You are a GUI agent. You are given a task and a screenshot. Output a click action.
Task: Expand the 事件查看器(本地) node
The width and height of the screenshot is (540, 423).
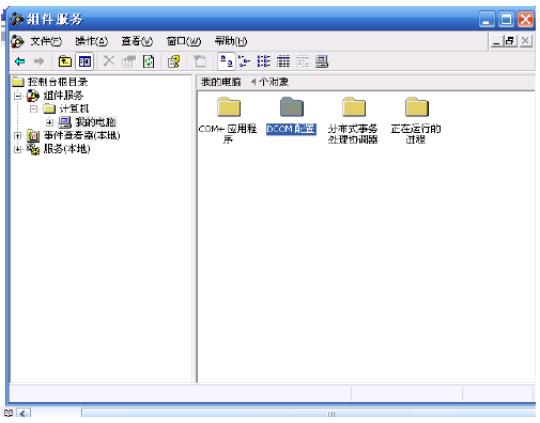(18, 136)
